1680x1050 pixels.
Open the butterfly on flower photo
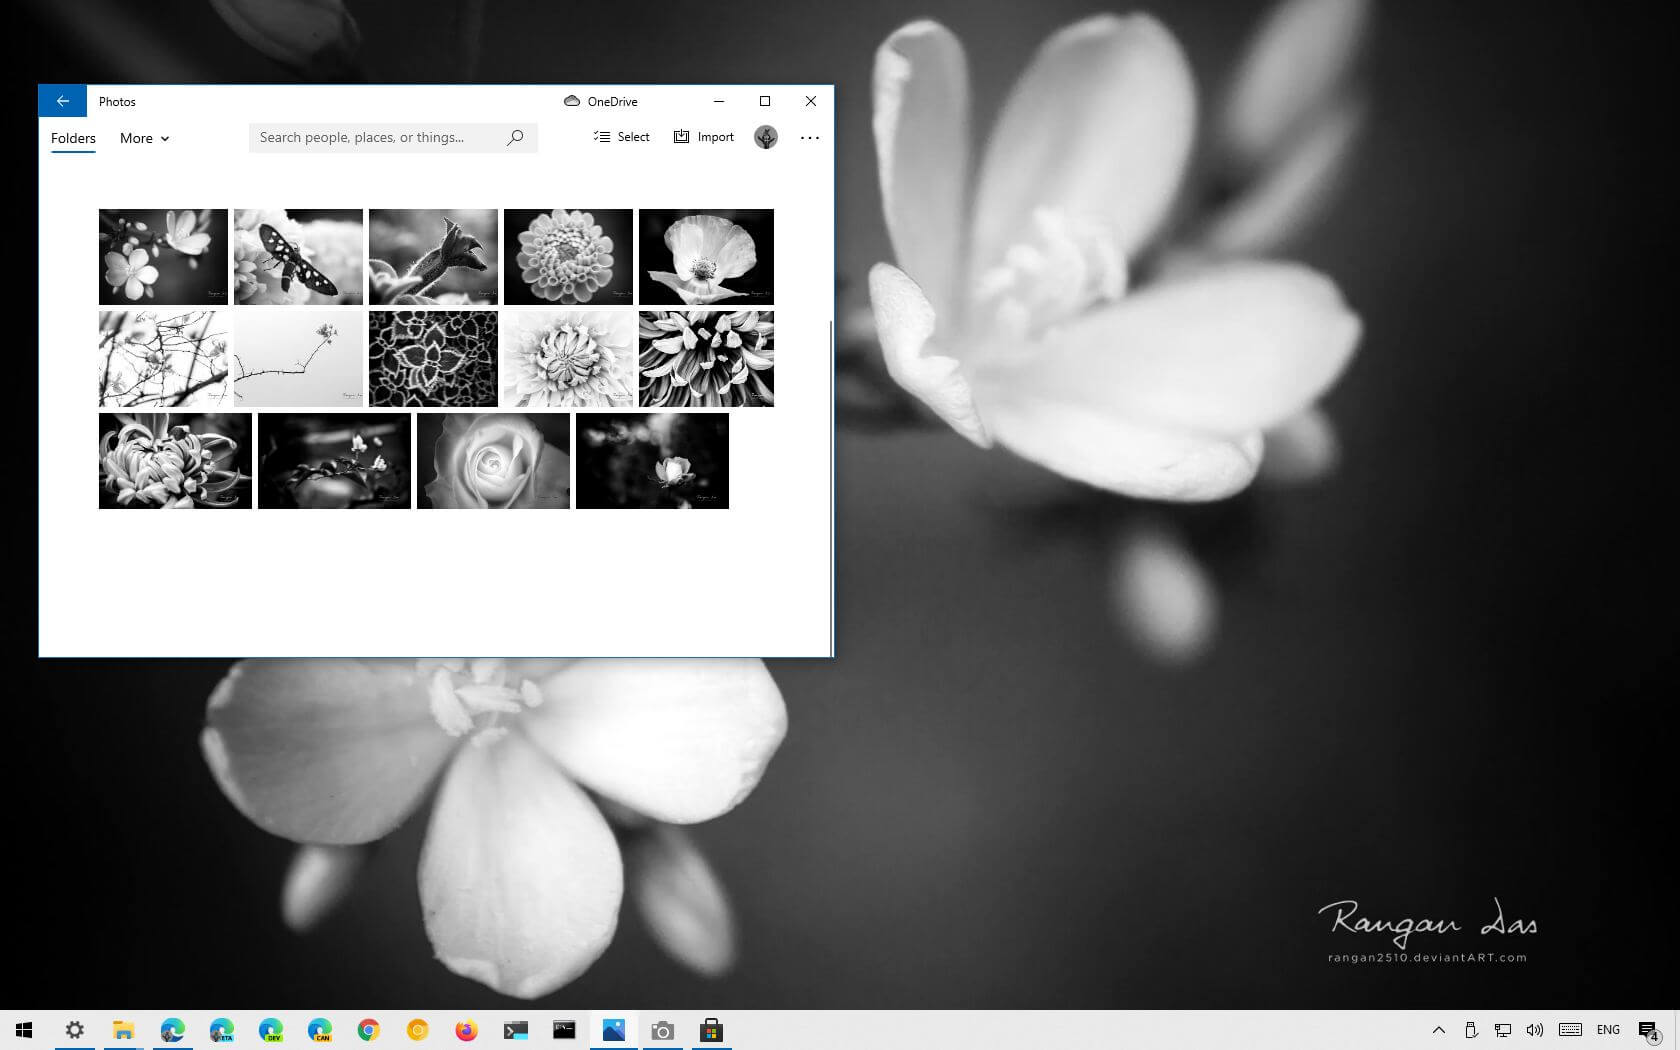[298, 257]
